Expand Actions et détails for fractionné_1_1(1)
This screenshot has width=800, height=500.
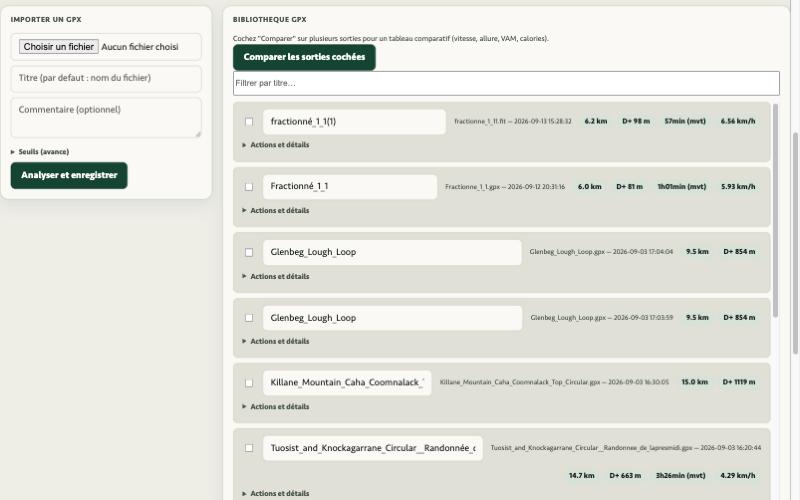(x=276, y=145)
